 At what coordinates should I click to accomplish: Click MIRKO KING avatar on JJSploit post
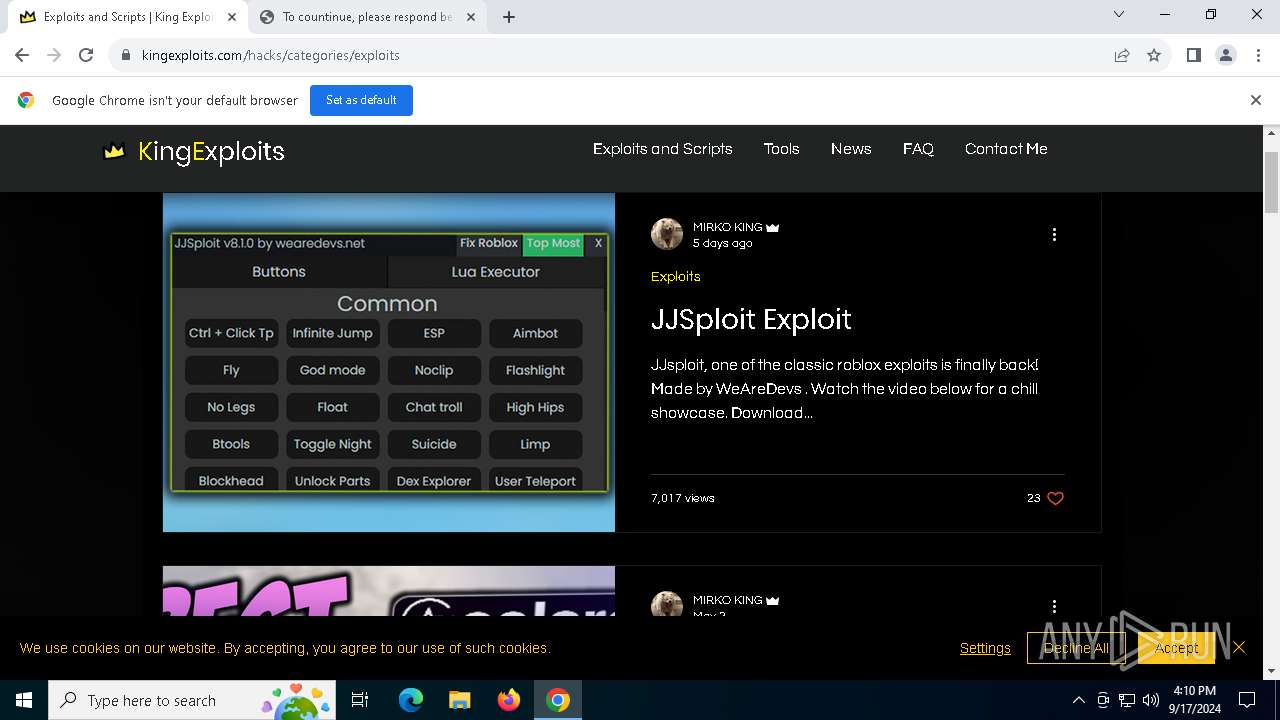click(x=667, y=234)
